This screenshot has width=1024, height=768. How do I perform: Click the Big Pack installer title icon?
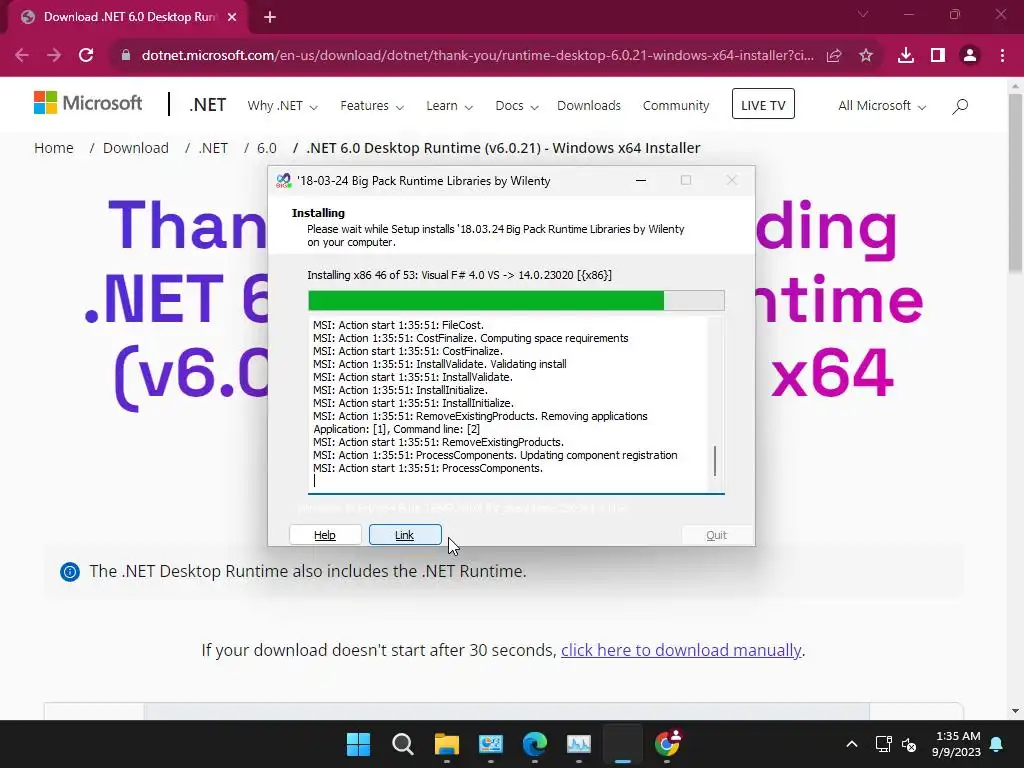283,181
